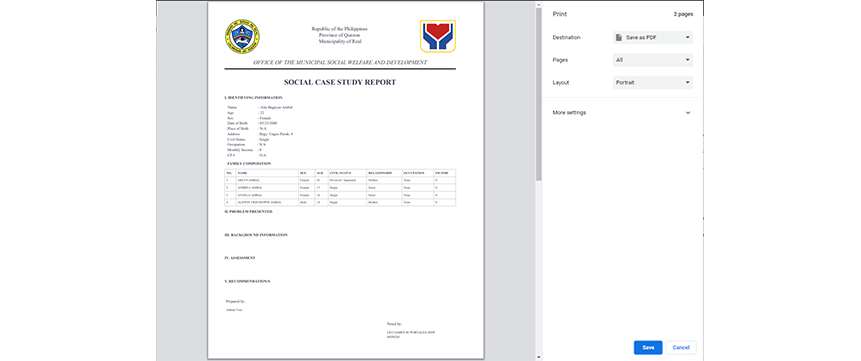Open the Layout dropdown set to Portrait
The image size is (861, 361).
[653, 82]
